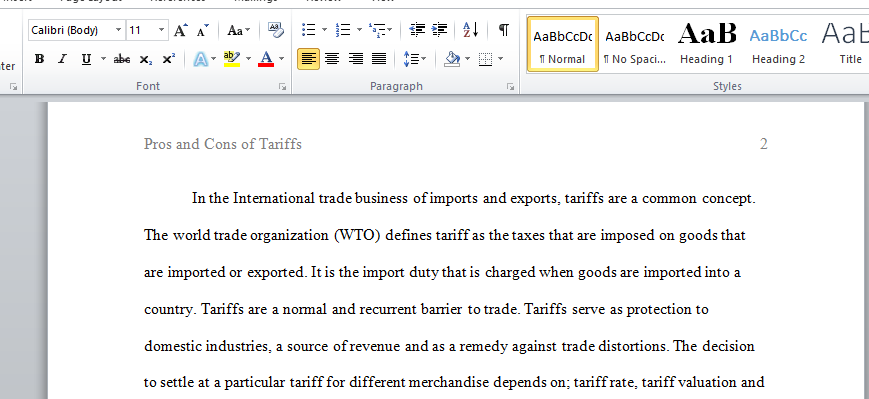Open Line and Paragraph Spacing
The width and height of the screenshot is (869, 399).
414,59
